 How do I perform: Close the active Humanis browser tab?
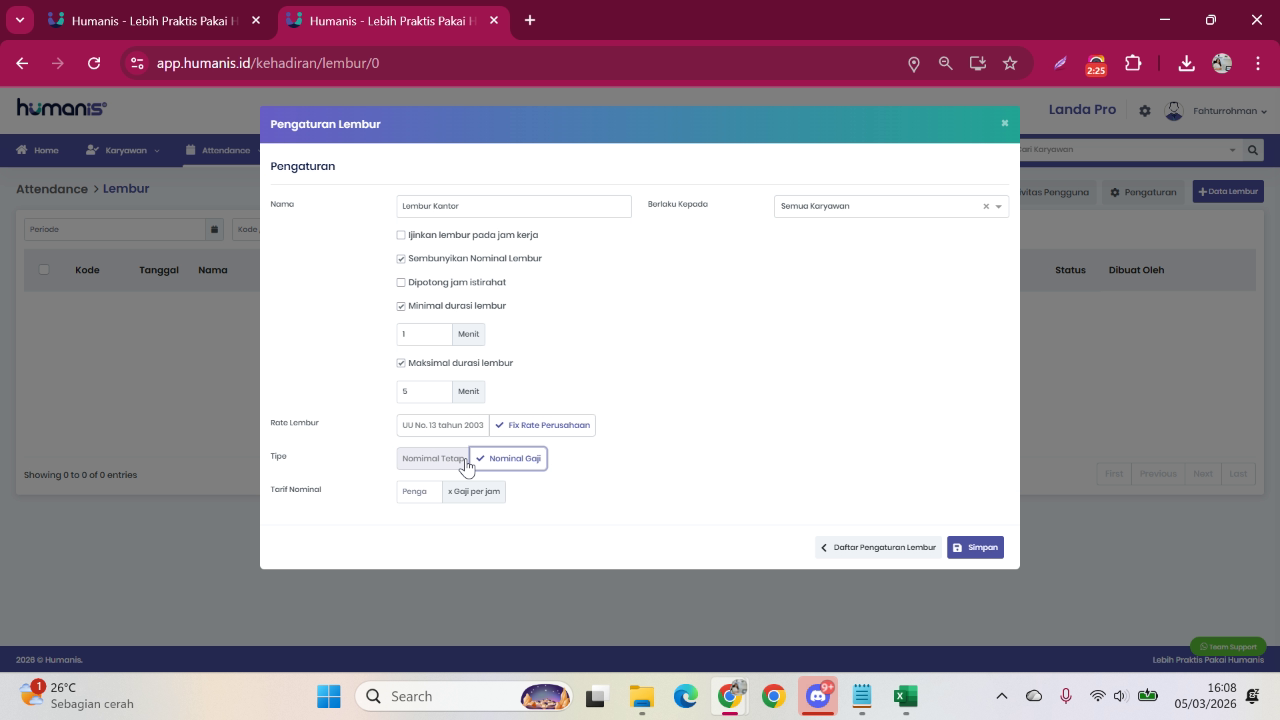click(494, 20)
